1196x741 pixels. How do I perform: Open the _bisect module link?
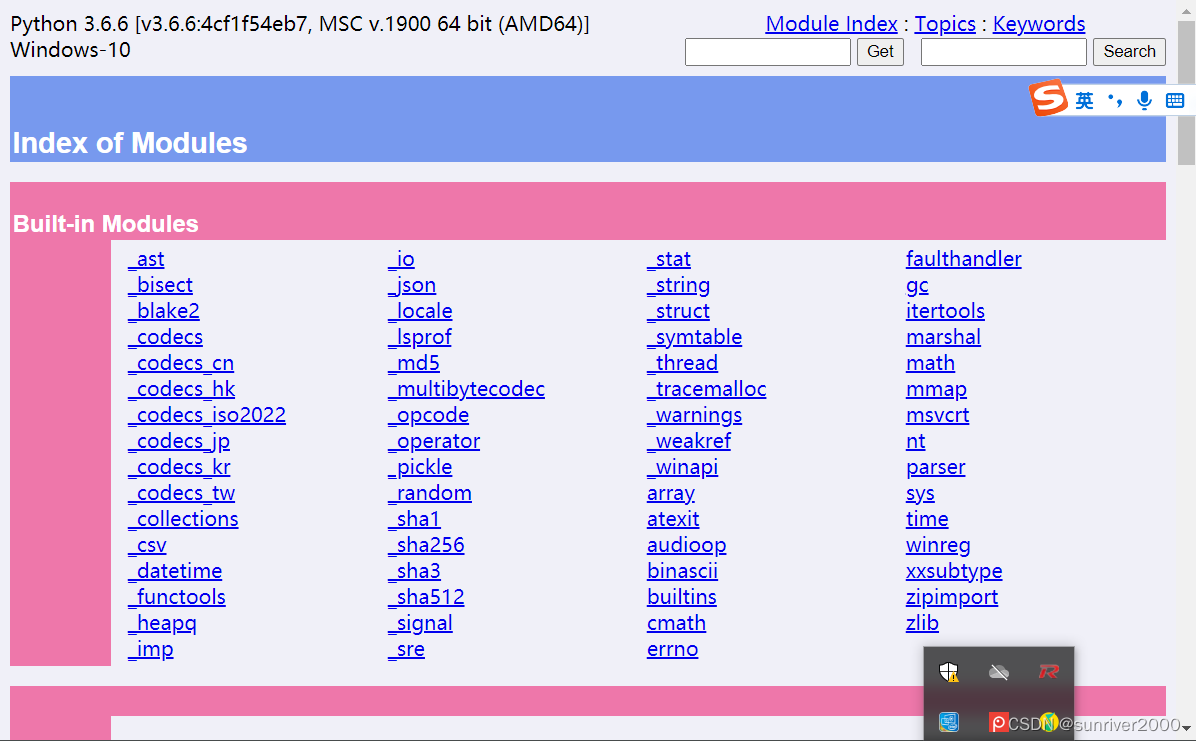(160, 285)
